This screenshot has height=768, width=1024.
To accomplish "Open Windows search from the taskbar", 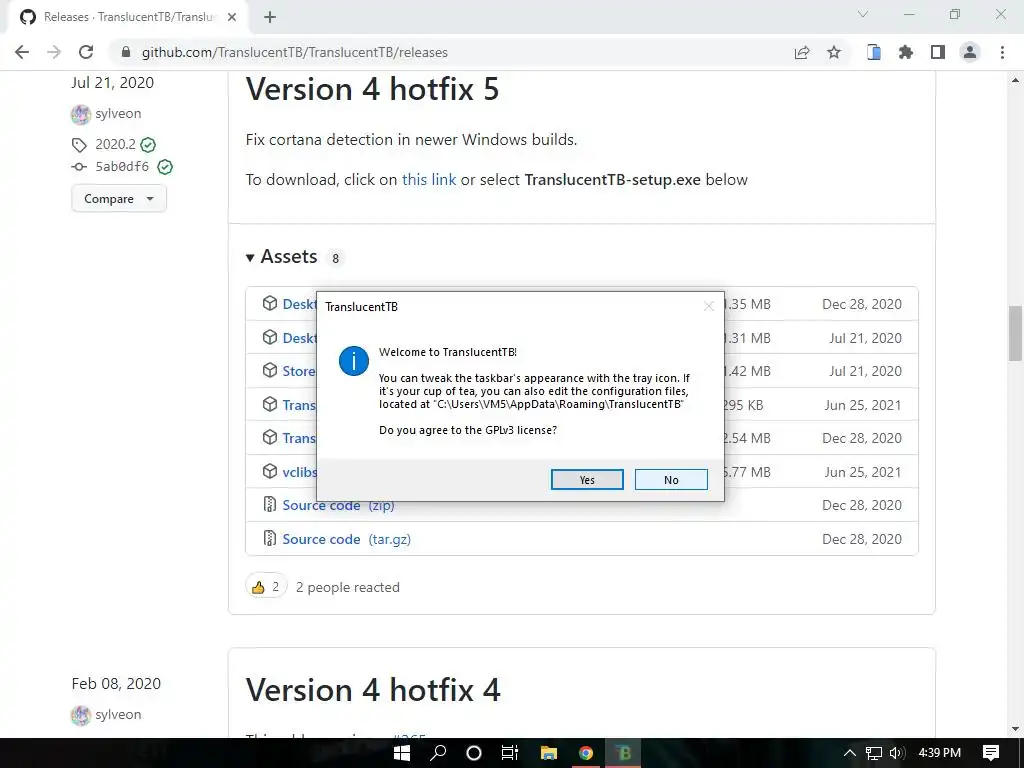I will pyautogui.click(x=438, y=753).
